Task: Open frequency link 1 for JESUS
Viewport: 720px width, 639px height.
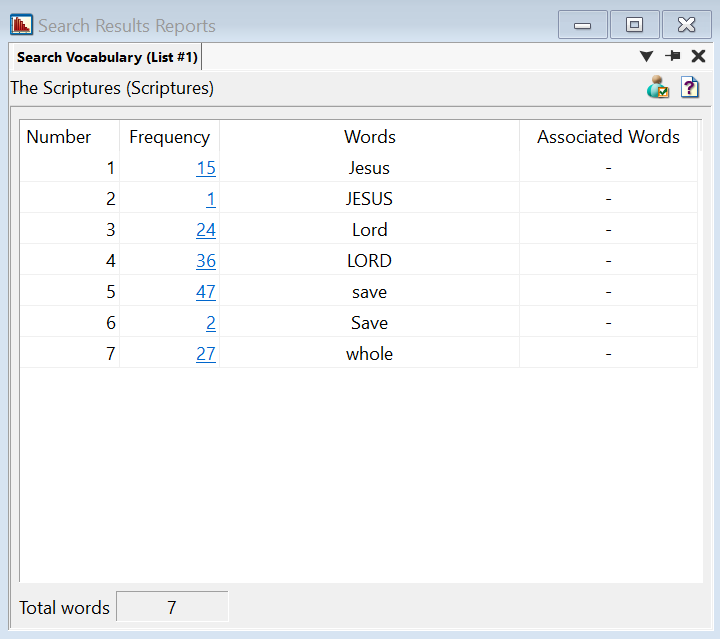Action: click(211, 199)
